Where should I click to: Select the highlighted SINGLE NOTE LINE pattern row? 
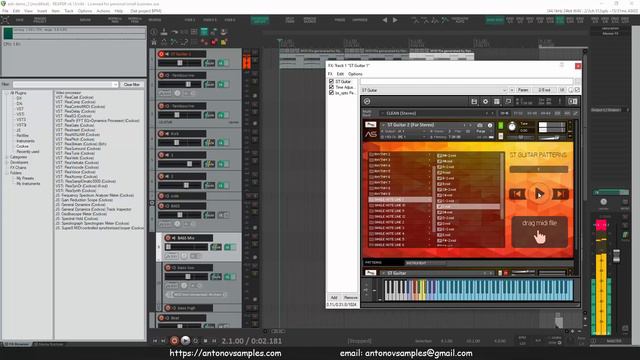point(400,200)
